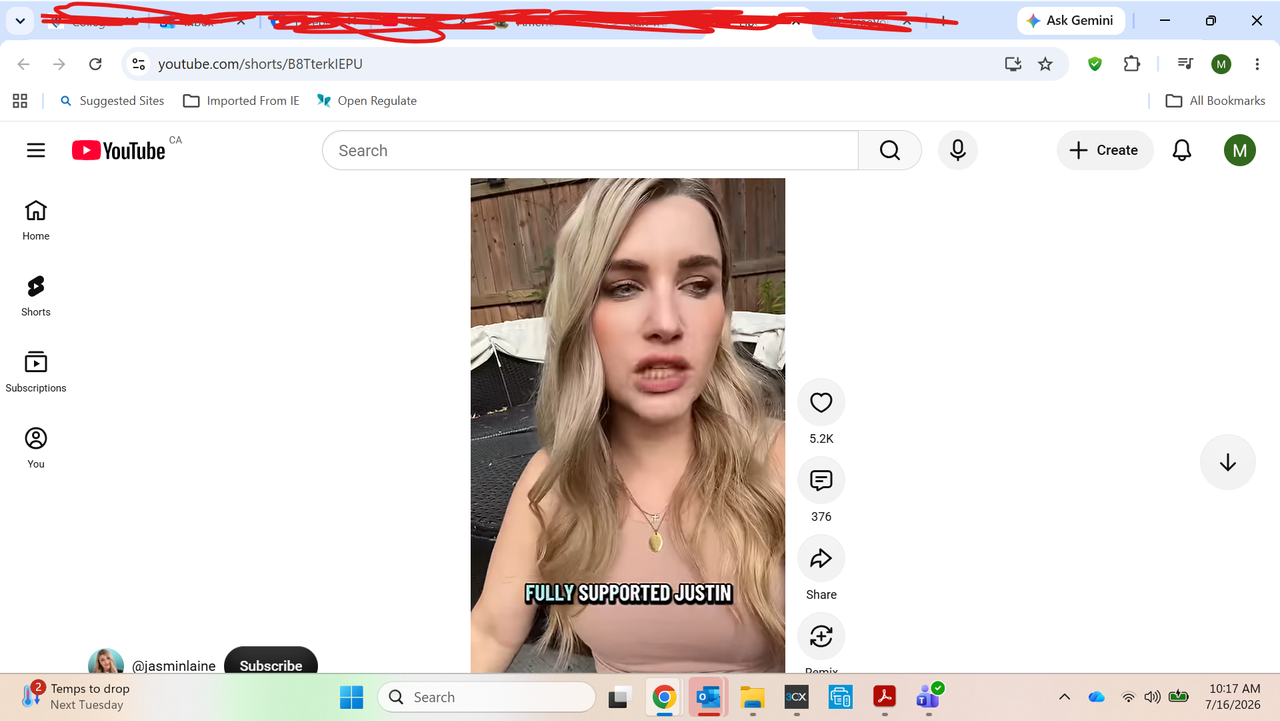This screenshot has height=721, width=1280.
Task: Open the Wi-Fi network tray icon
Action: point(1128,697)
